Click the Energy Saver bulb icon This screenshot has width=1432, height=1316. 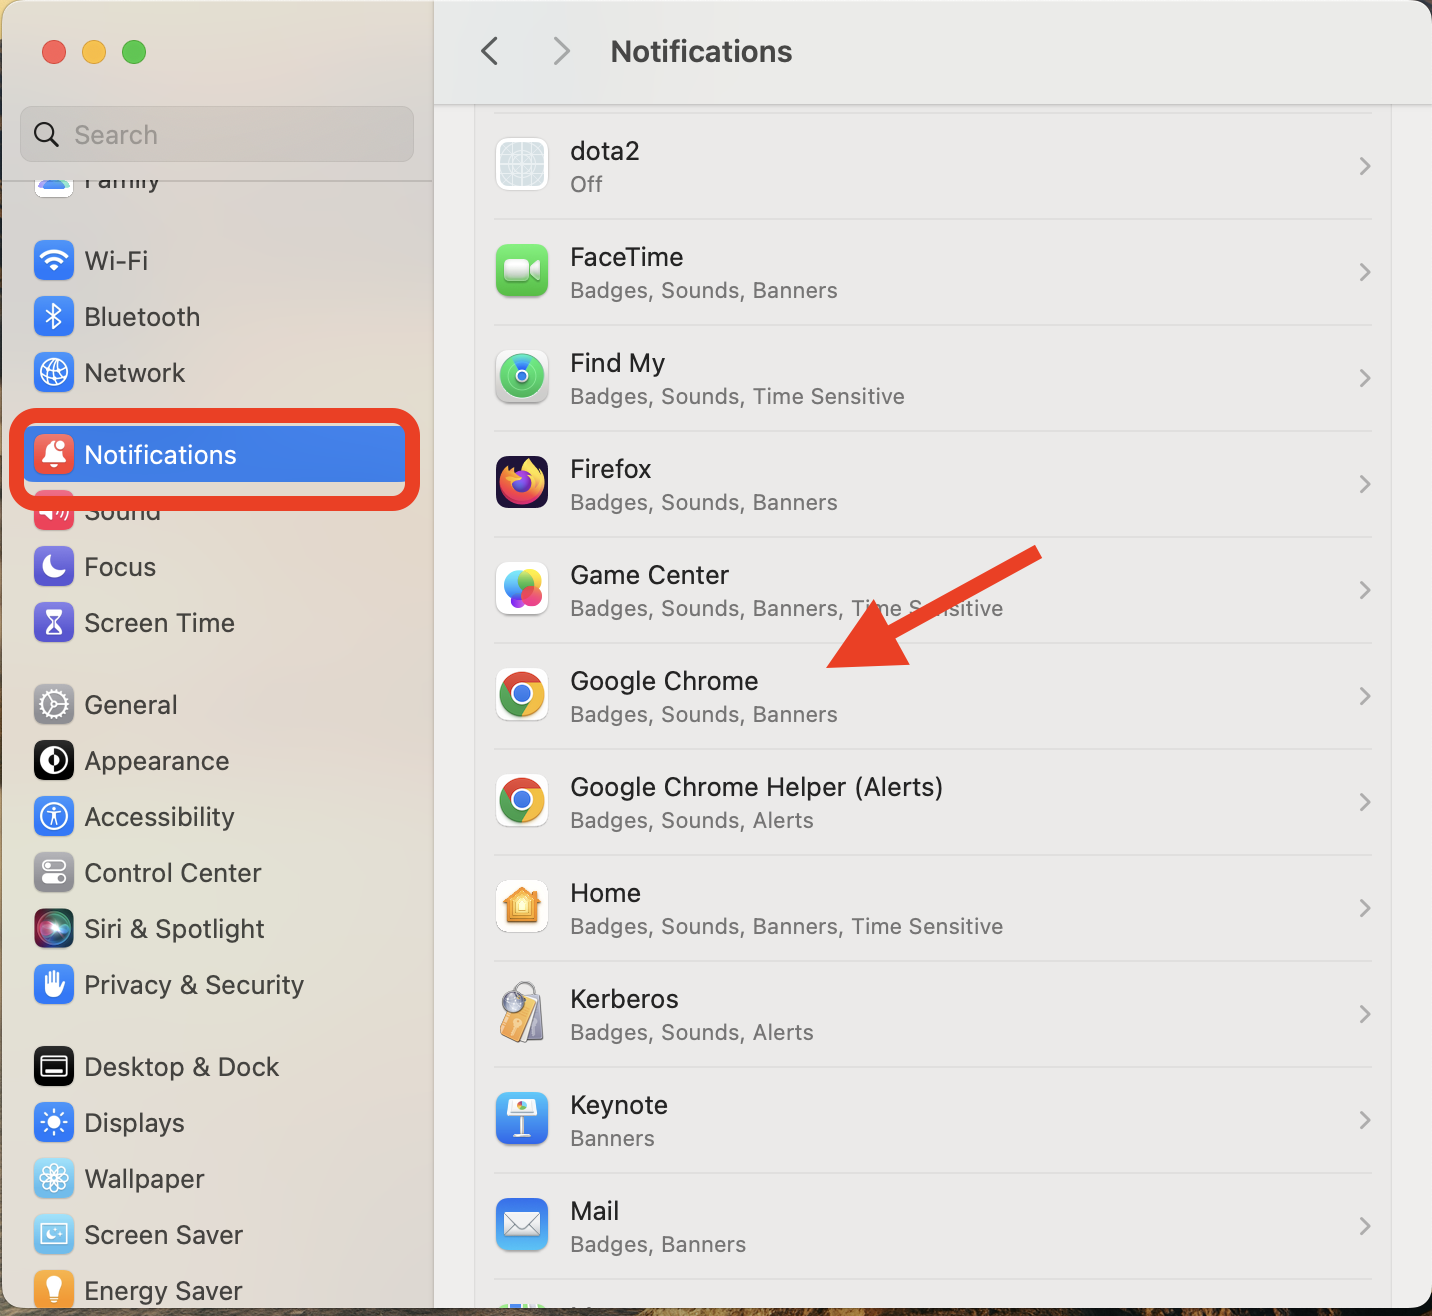point(54,1290)
